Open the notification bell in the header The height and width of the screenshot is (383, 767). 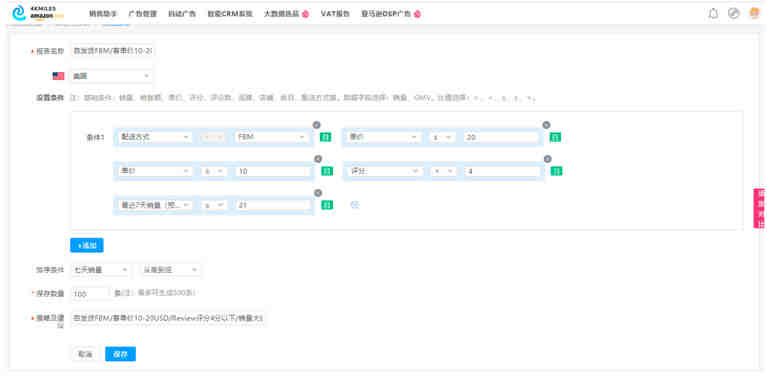coord(713,14)
